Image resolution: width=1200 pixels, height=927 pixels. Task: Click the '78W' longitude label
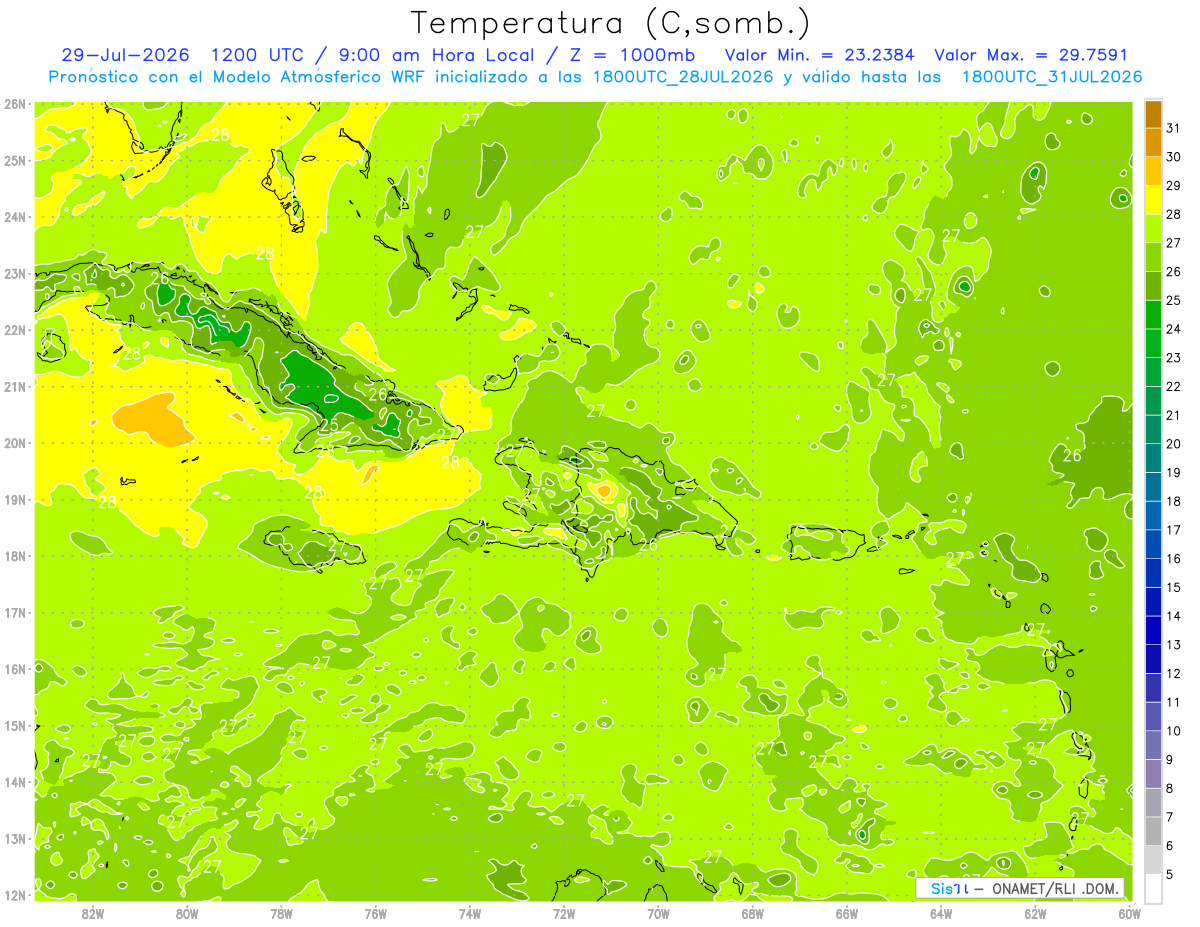click(x=281, y=913)
